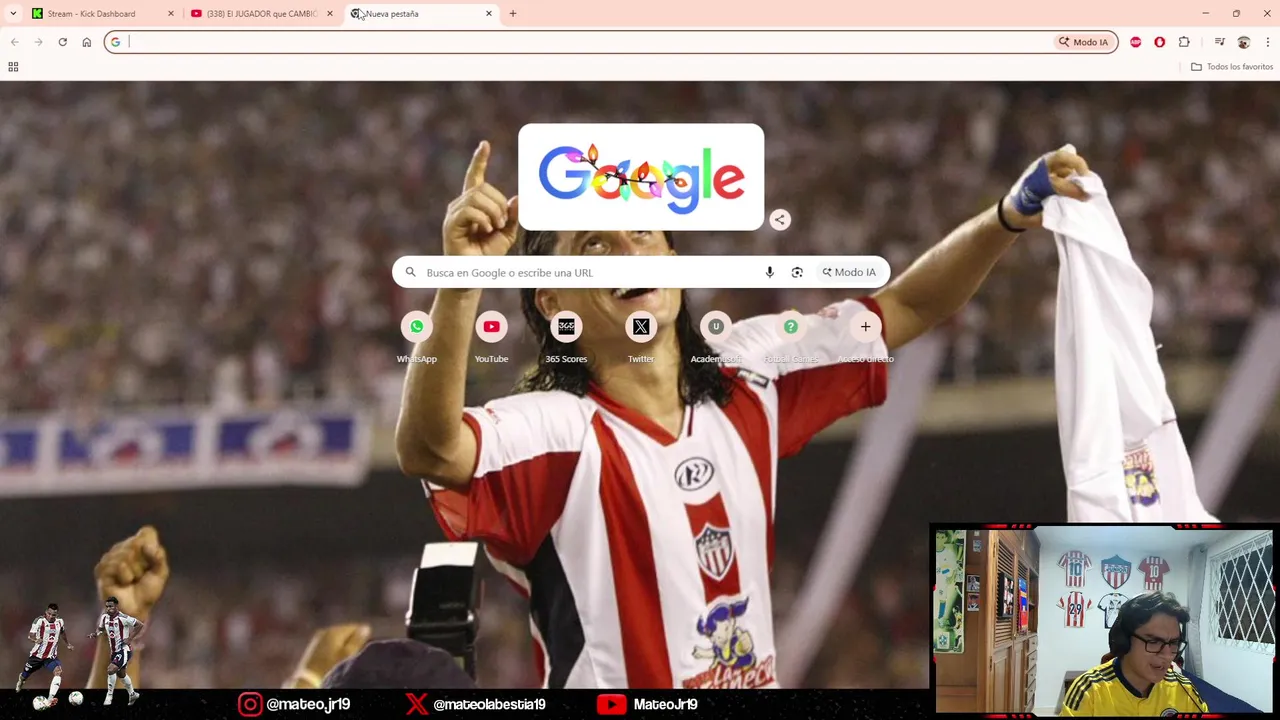Open the Academusoft shortcut
The width and height of the screenshot is (1280, 720).
[716, 337]
